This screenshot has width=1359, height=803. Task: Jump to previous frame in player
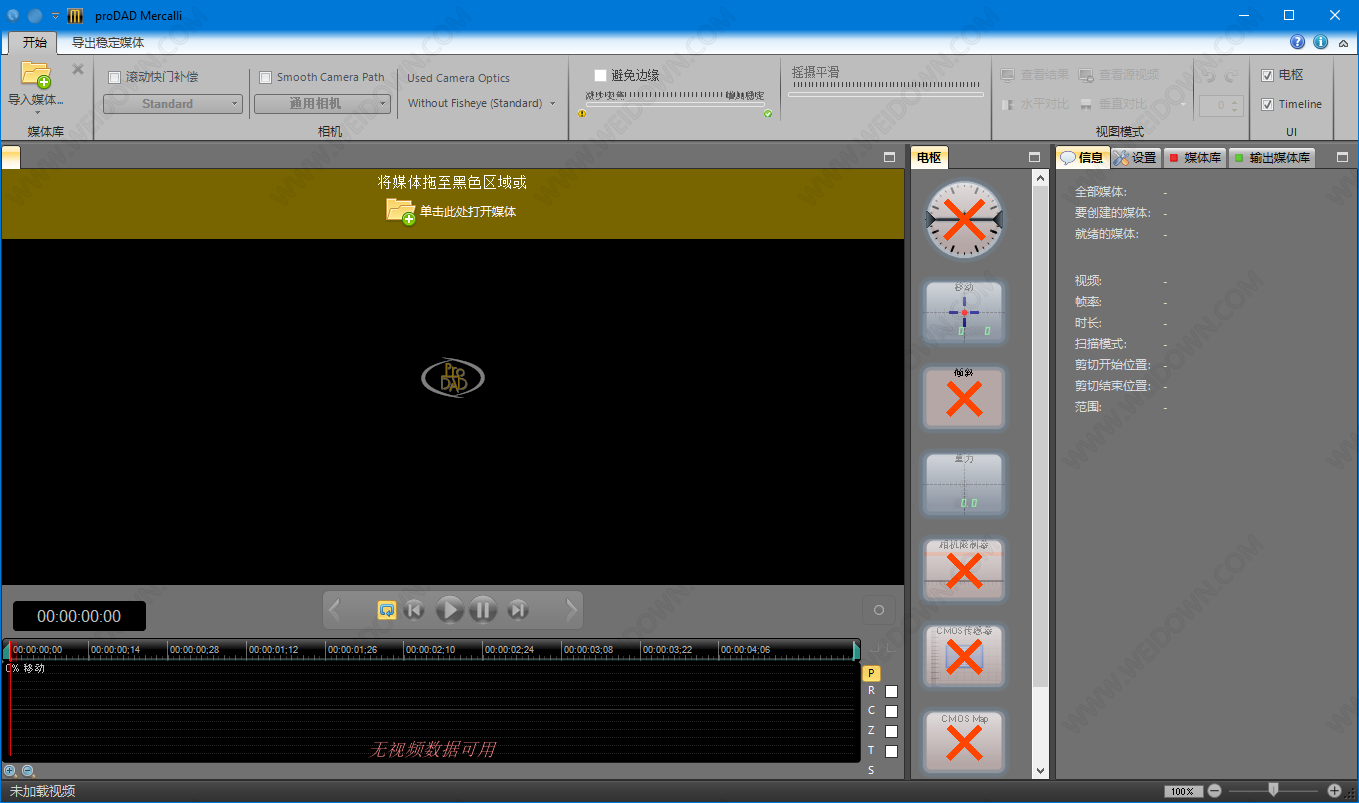click(x=415, y=610)
